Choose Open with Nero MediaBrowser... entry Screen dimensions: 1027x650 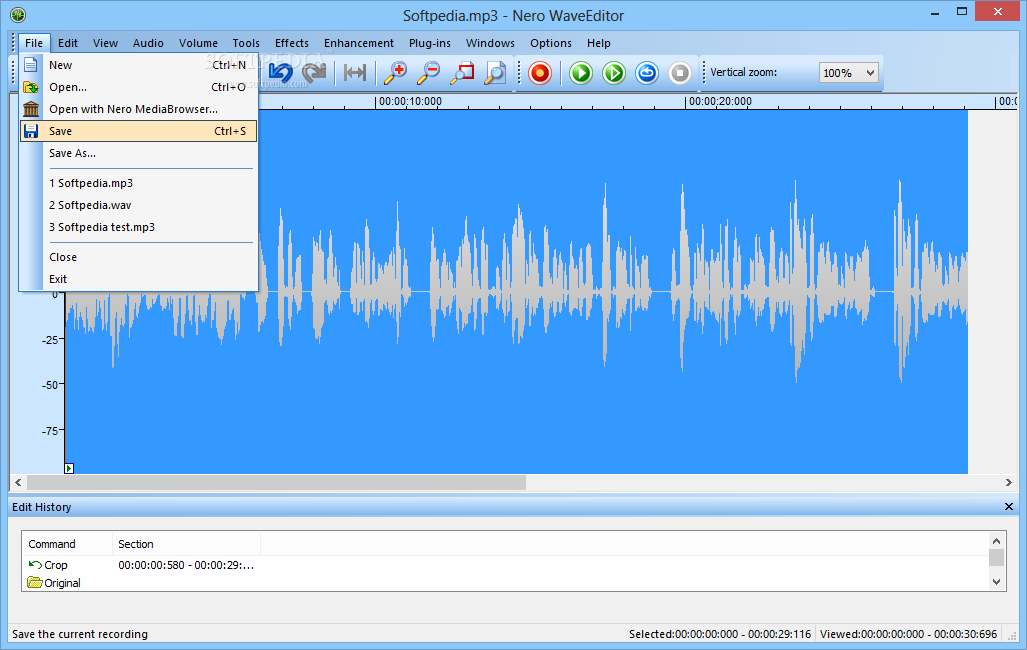(x=138, y=109)
